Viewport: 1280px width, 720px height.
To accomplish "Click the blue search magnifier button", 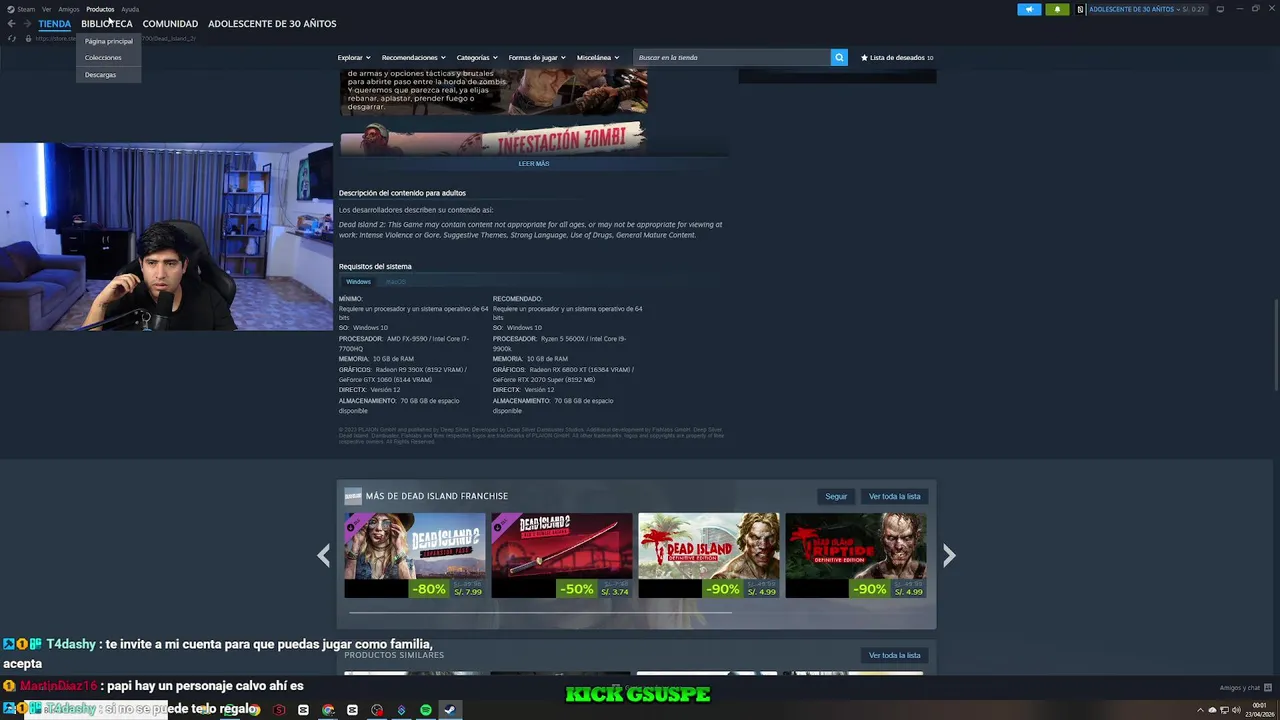I will pos(839,57).
